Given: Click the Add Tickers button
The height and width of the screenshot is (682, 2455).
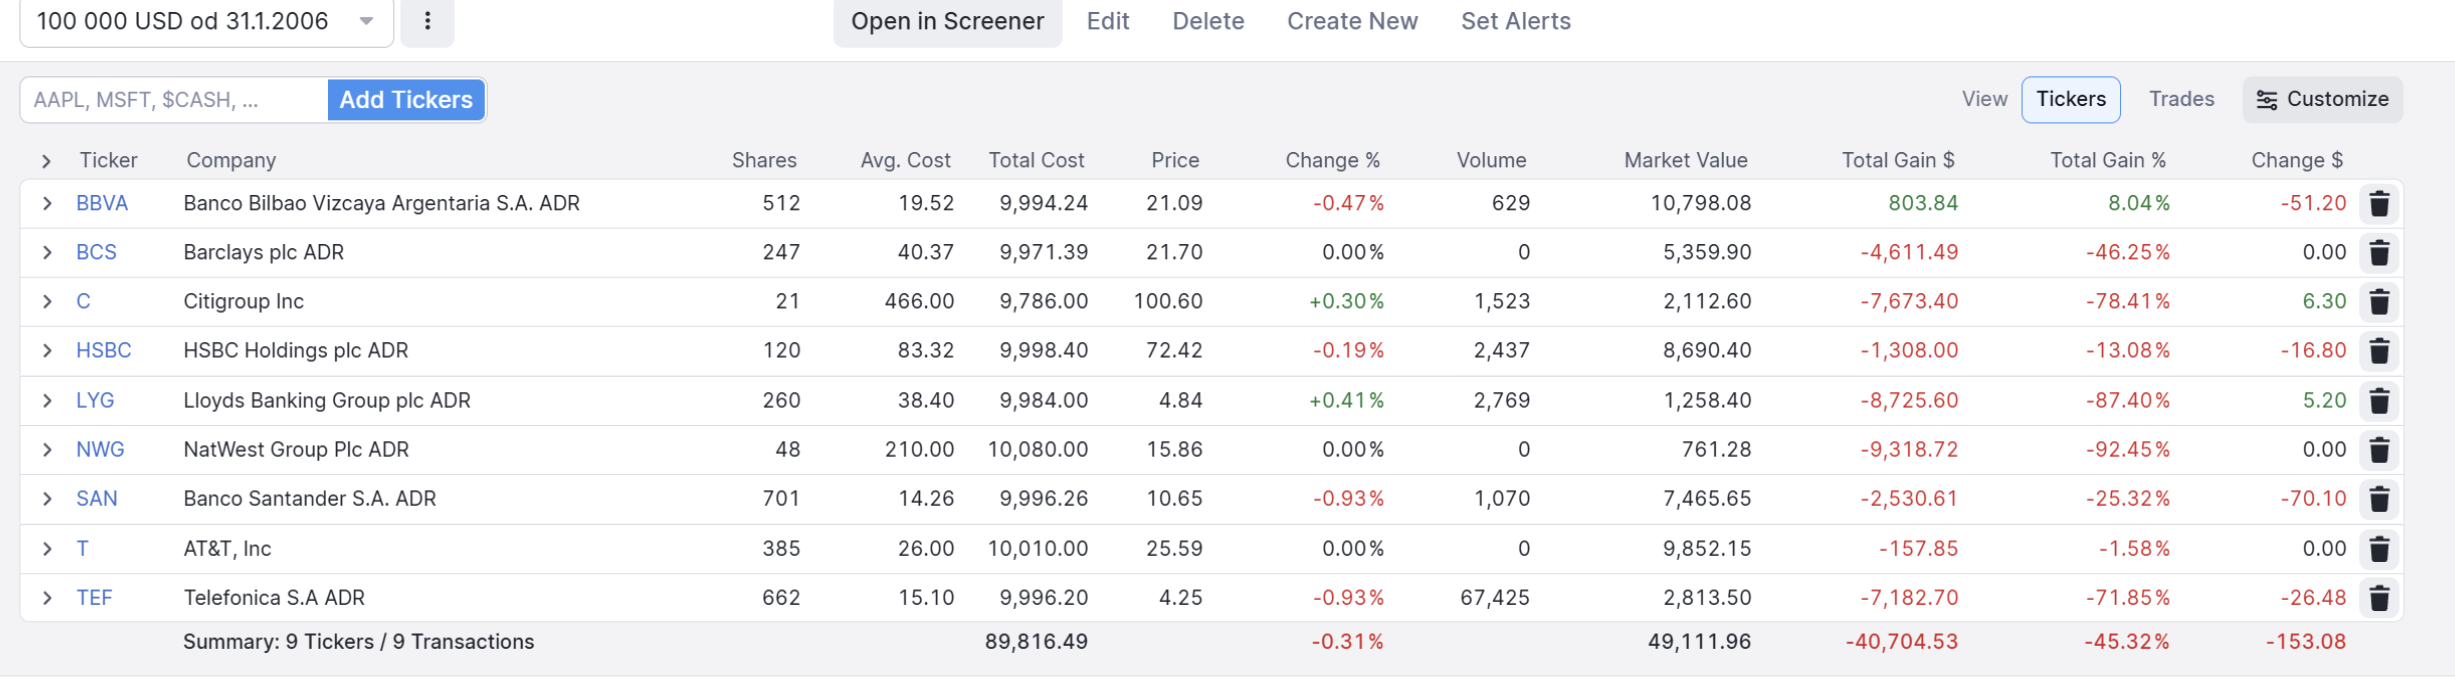Looking at the screenshot, I should click(405, 100).
